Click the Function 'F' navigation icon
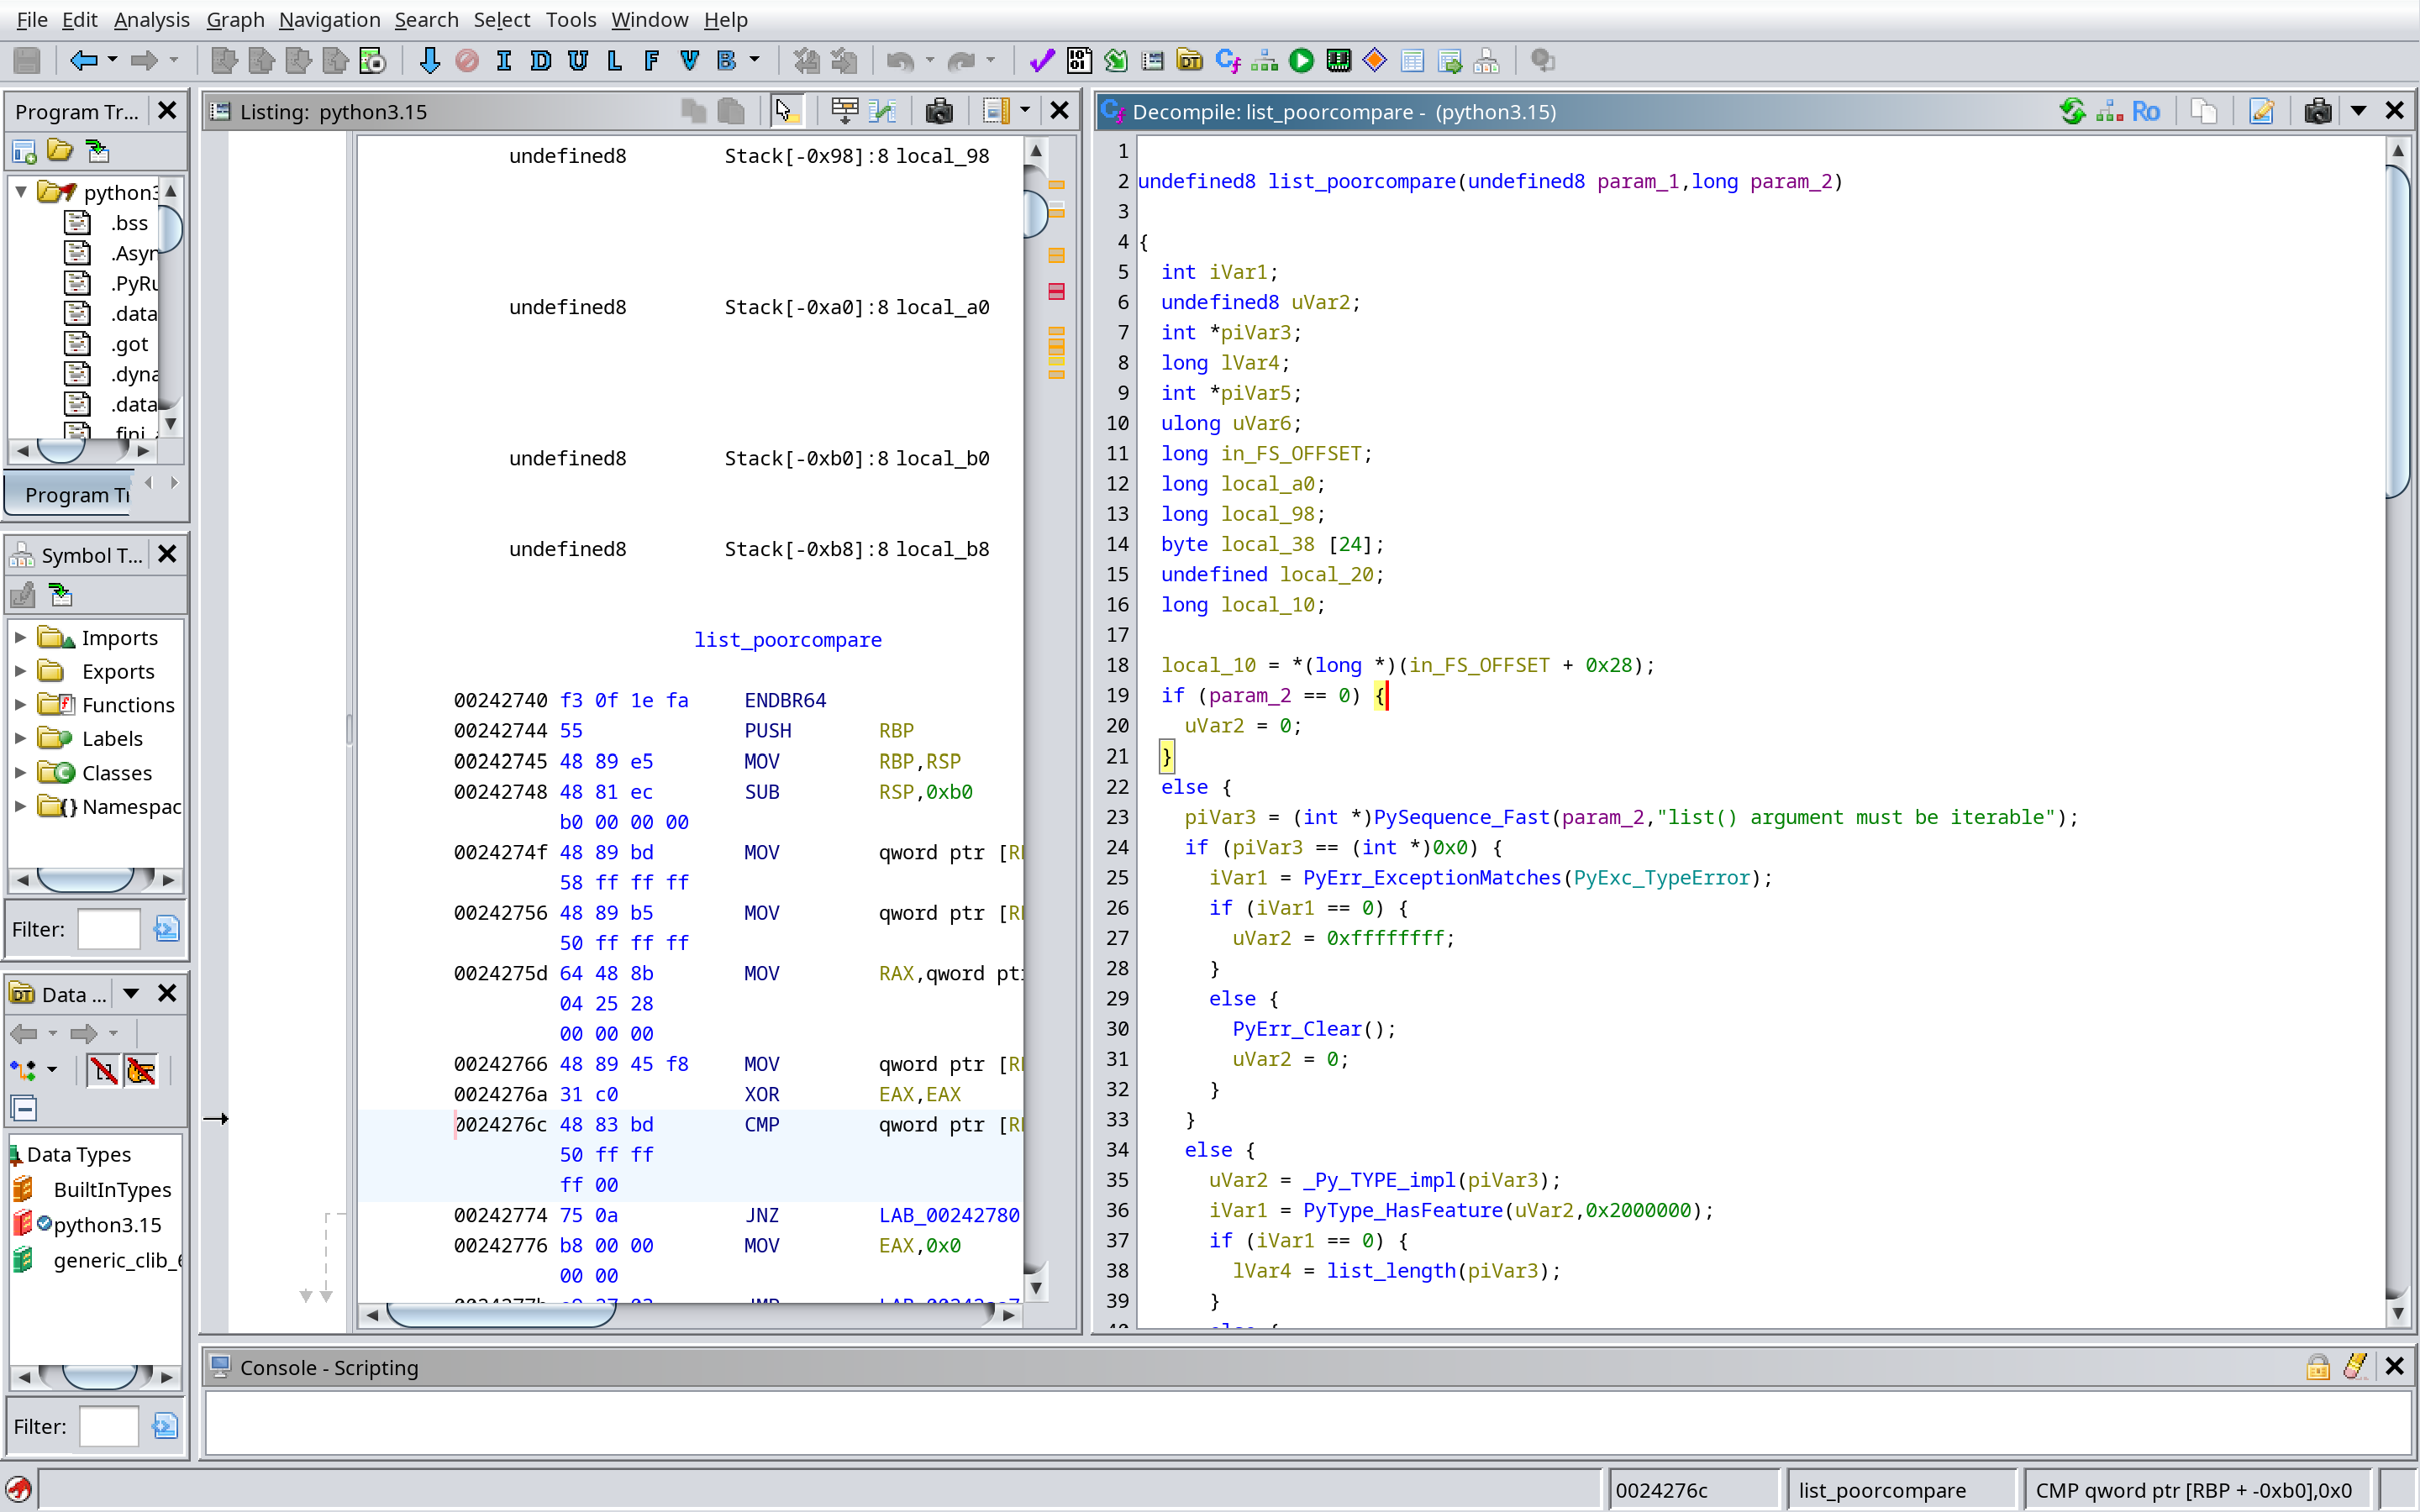 651,61
